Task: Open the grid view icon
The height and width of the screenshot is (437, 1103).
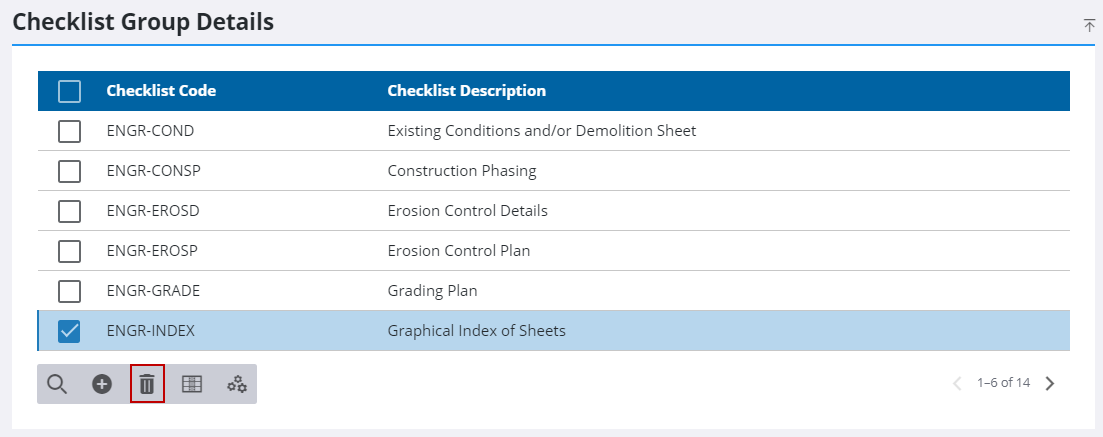Action: point(192,384)
